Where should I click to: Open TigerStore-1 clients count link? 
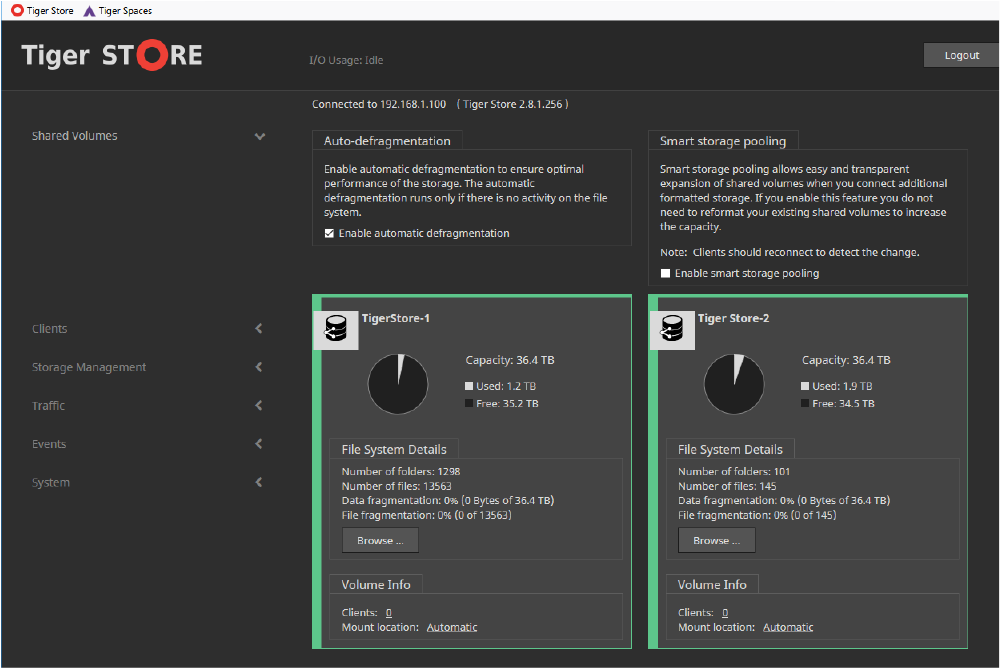tap(389, 612)
